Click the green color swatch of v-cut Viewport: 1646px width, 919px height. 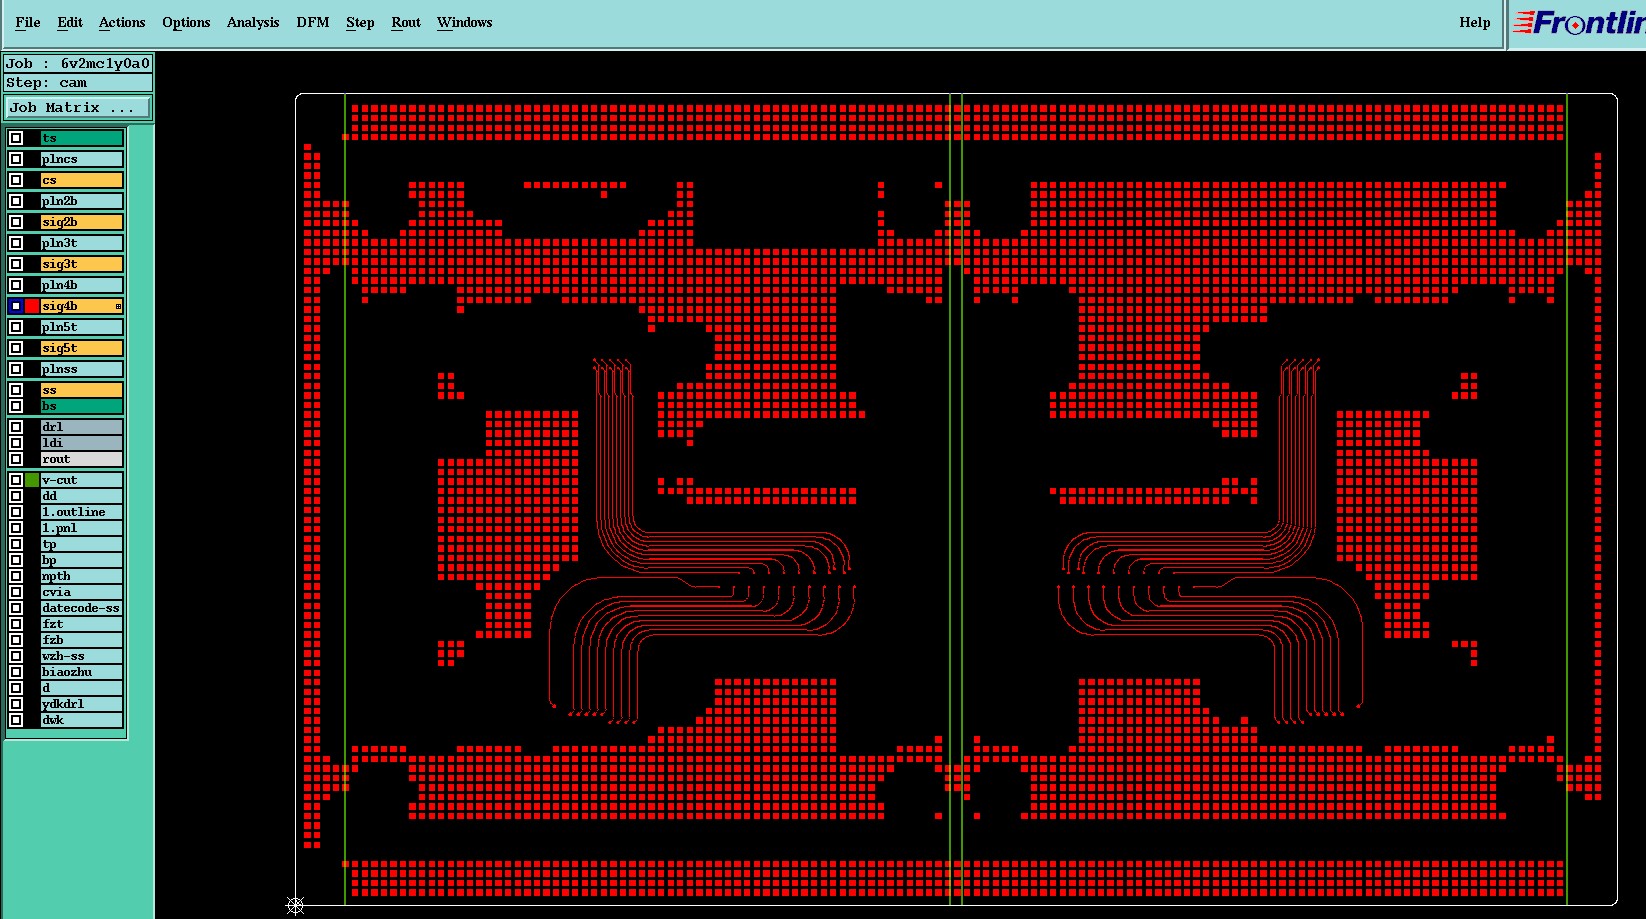click(x=32, y=480)
